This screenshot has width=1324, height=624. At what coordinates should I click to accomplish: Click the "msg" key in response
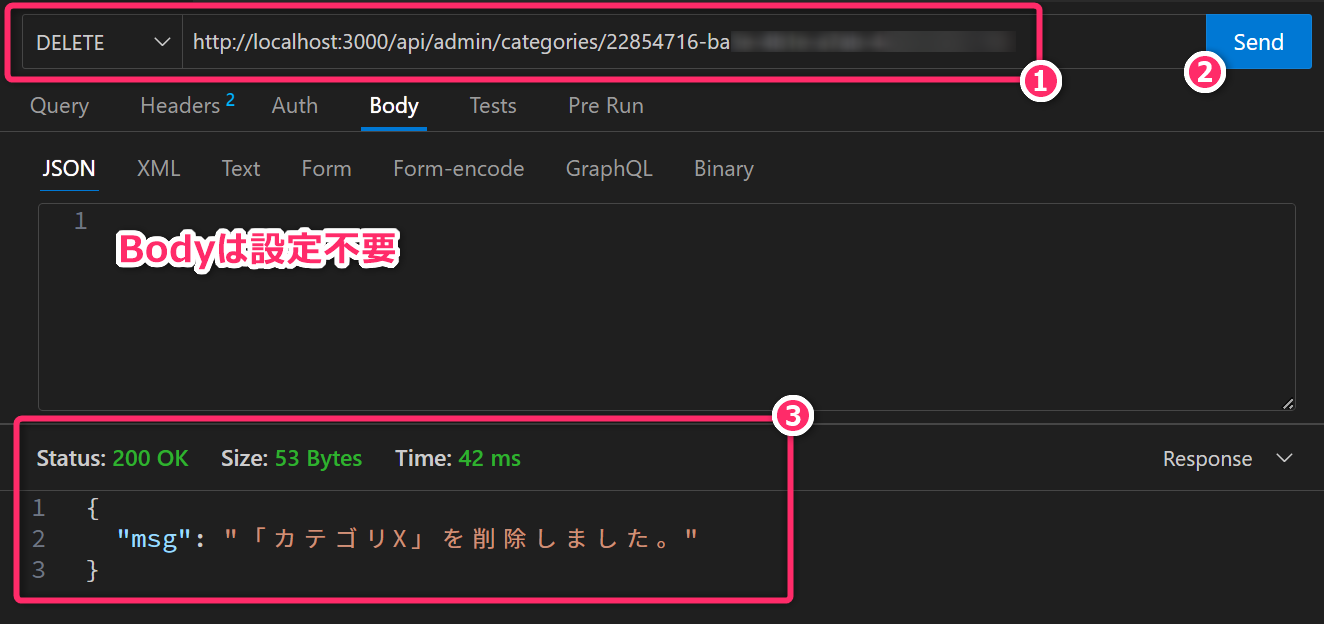tap(153, 539)
